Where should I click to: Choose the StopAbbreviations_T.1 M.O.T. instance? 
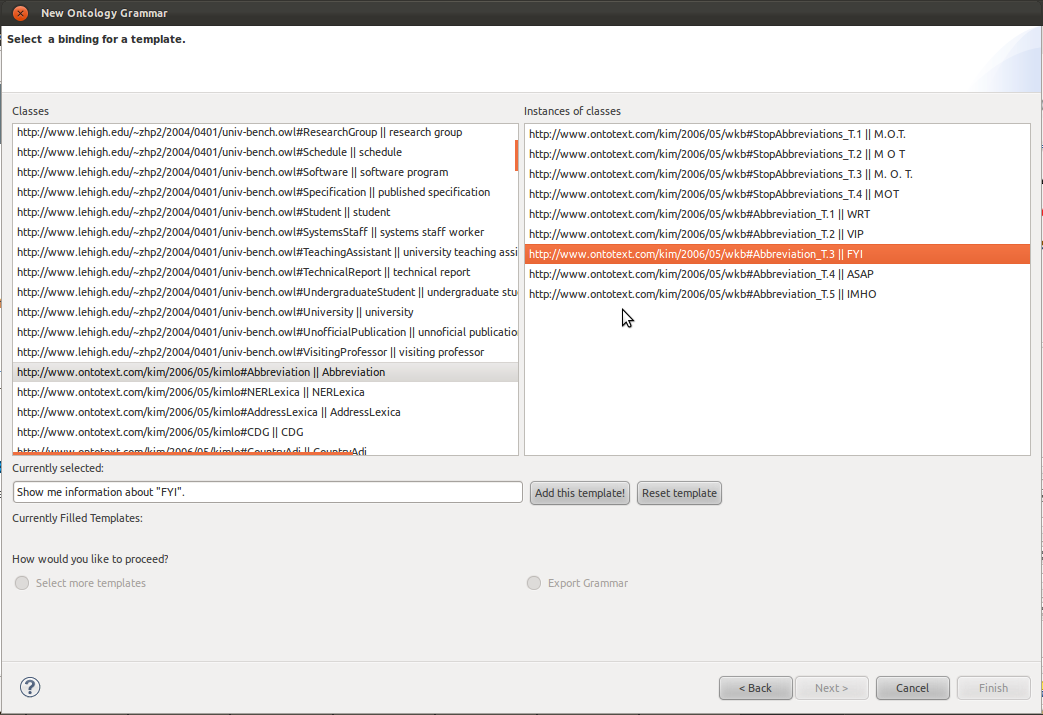pyautogui.click(x=717, y=134)
